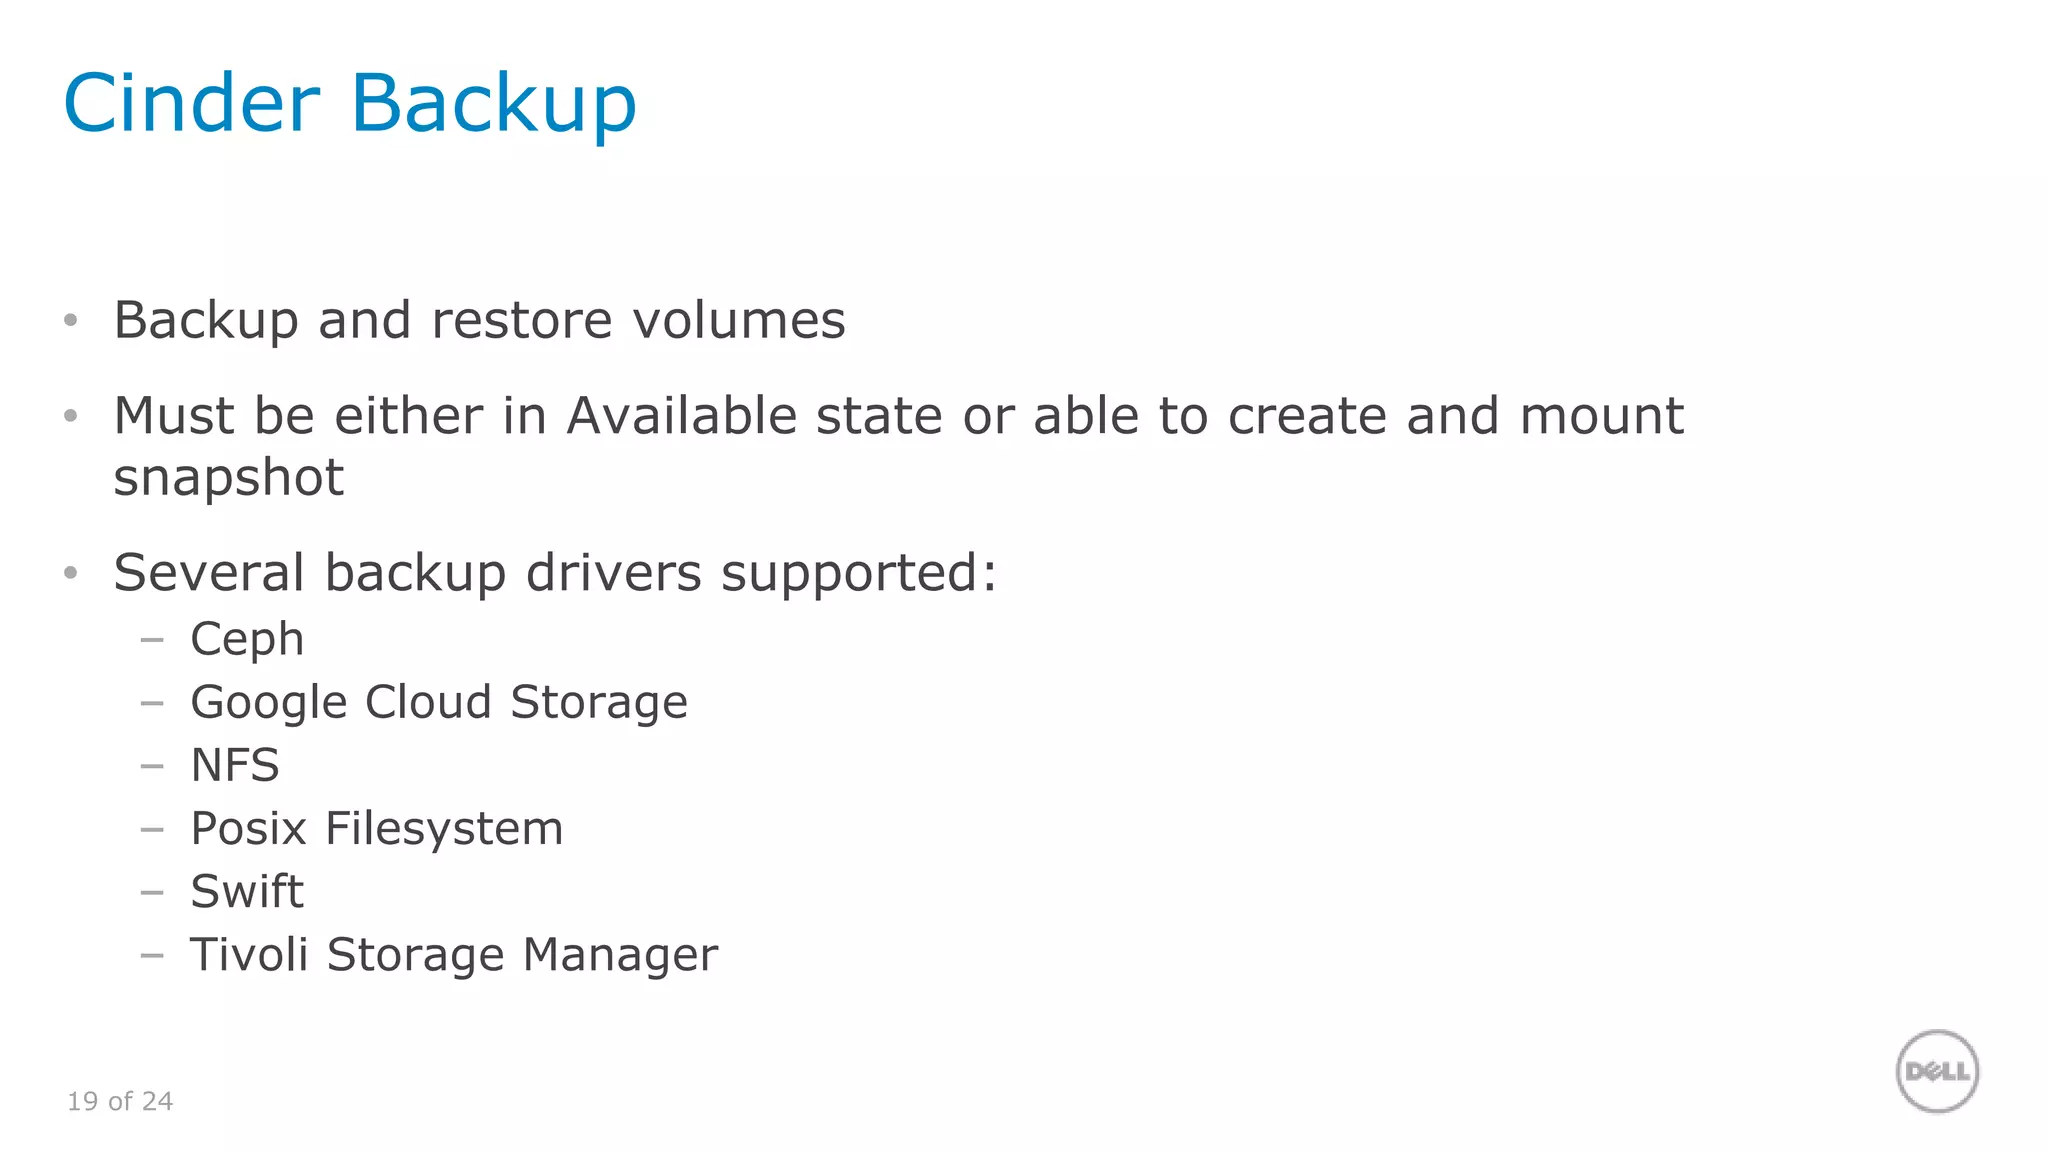Image resolution: width=2048 pixels, height=1152 pixels.
Task: Click the Ceph list item
Action: [247, 640]
